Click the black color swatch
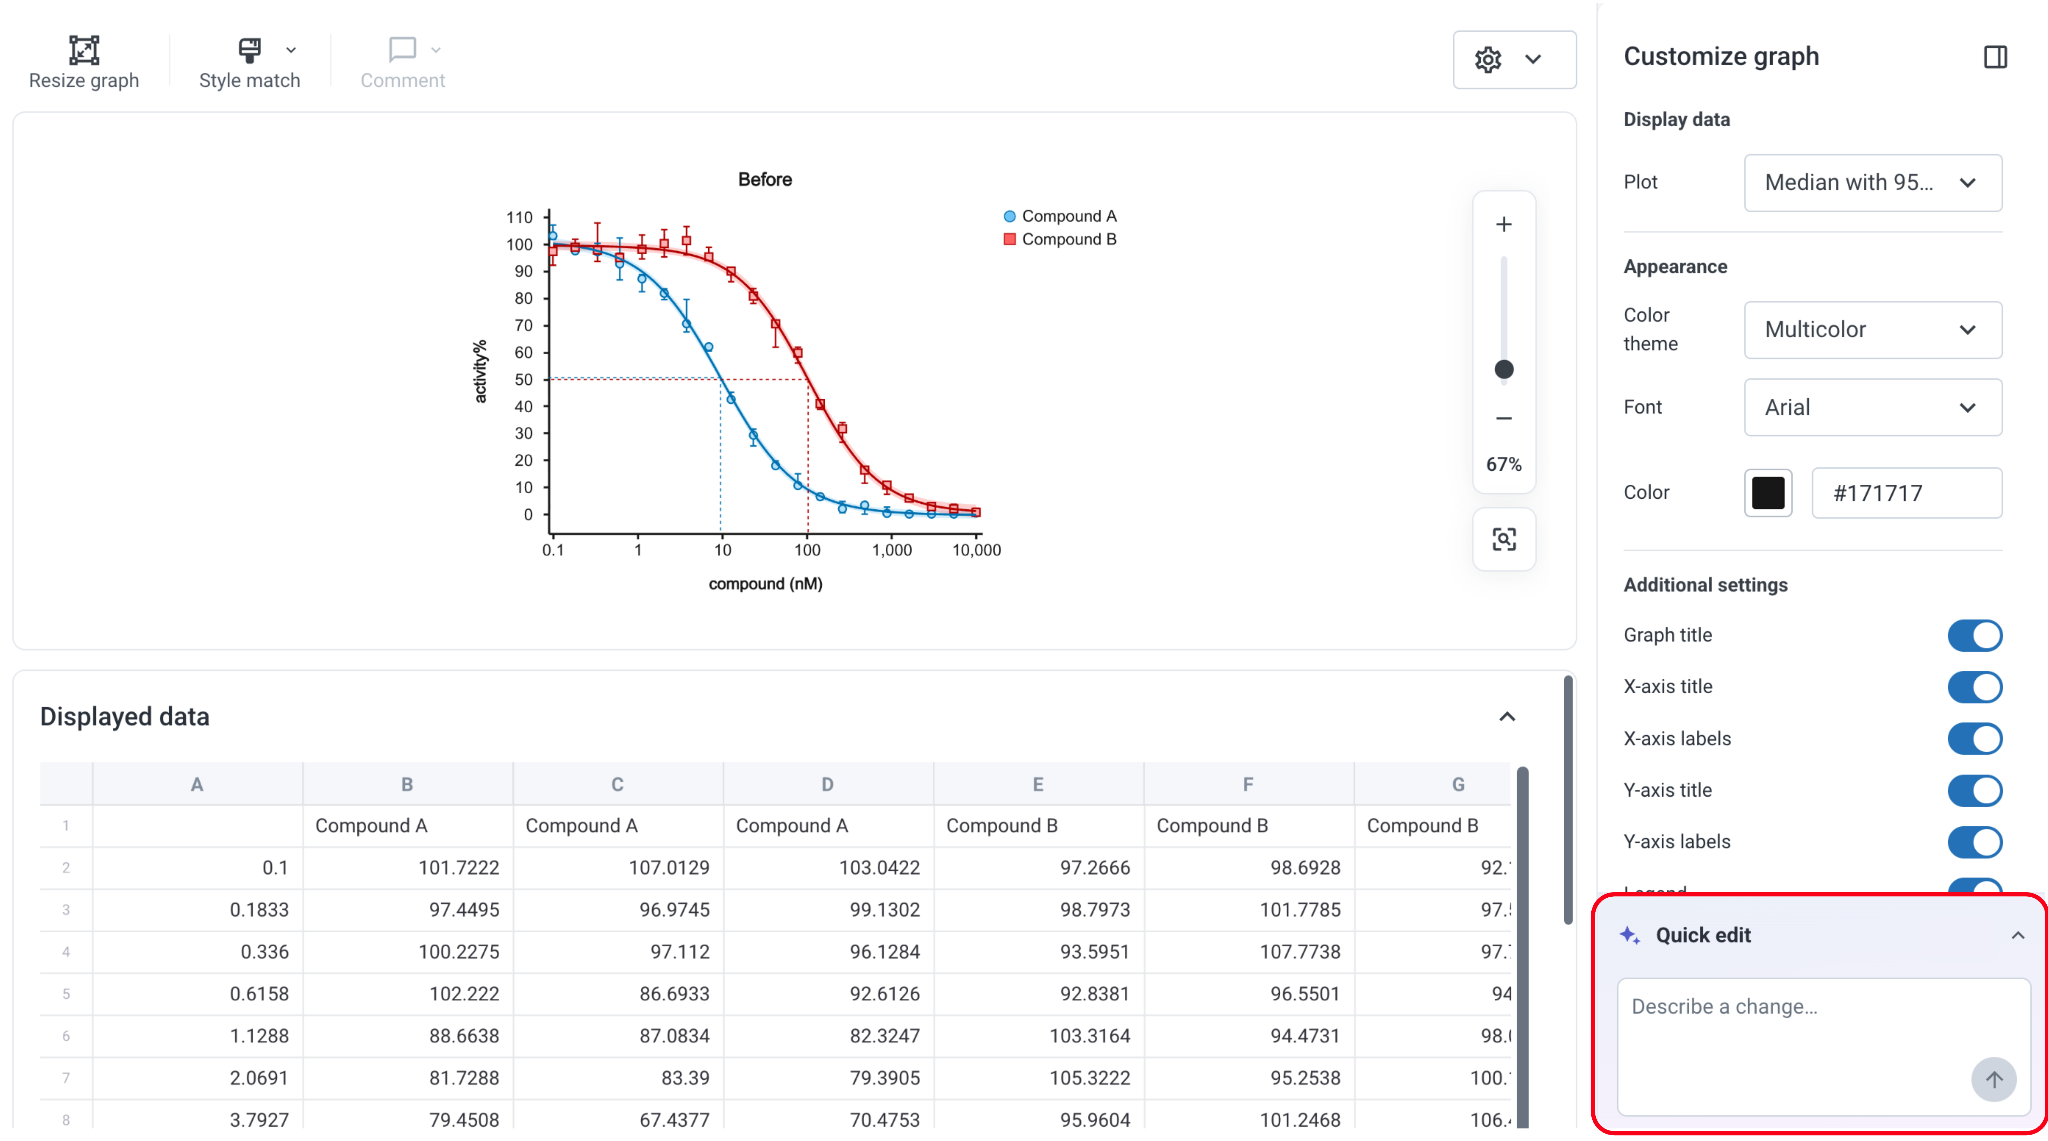The width and height of the screenshot is (2048, 1141). [1768, 493]
